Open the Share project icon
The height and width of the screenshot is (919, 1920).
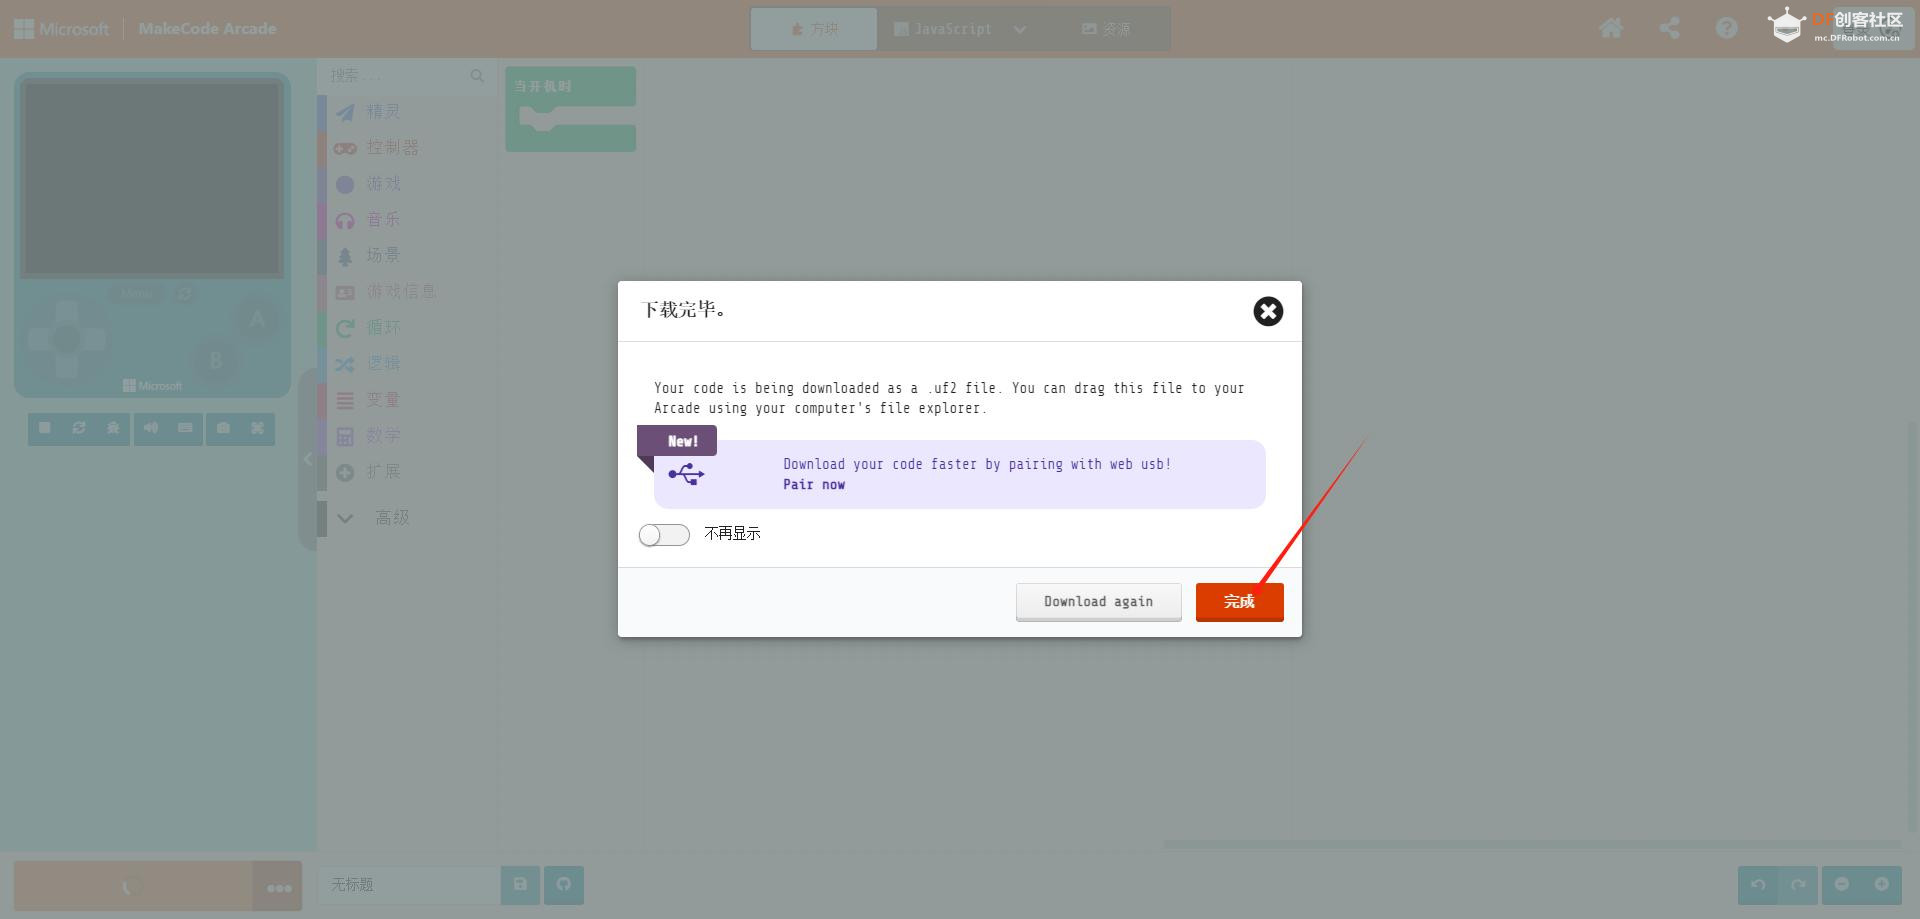point(1669,28)
